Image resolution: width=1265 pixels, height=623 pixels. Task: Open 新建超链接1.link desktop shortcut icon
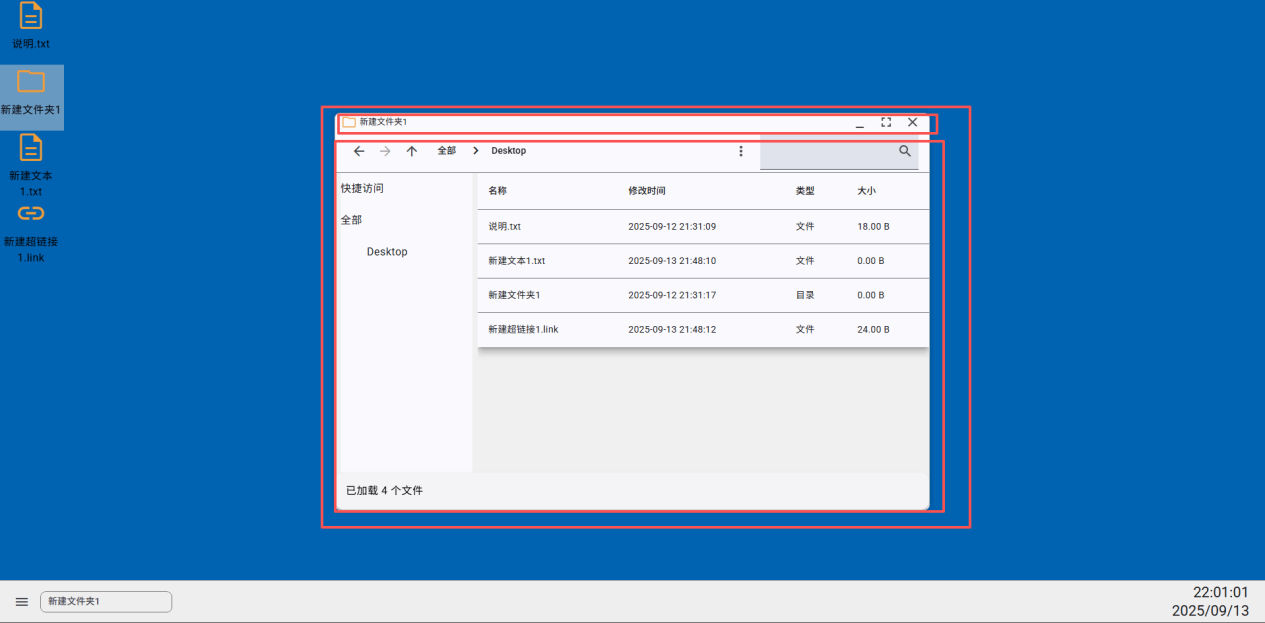31,213
